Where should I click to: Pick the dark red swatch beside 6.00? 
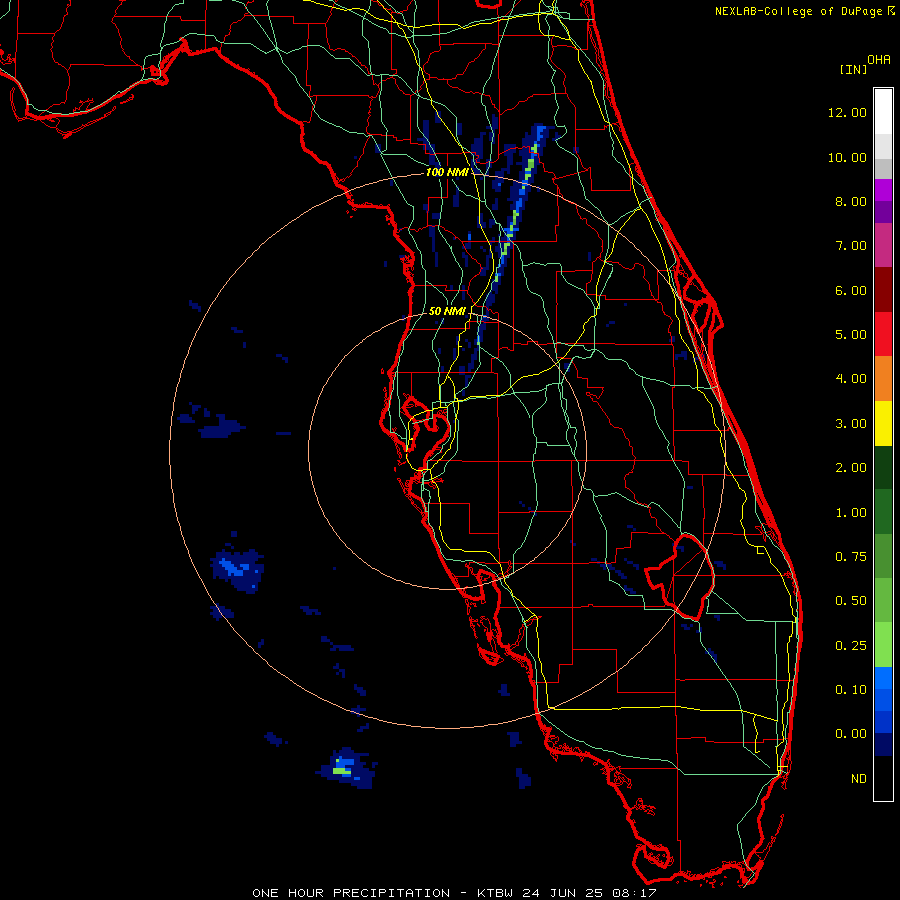pos(883,290)
